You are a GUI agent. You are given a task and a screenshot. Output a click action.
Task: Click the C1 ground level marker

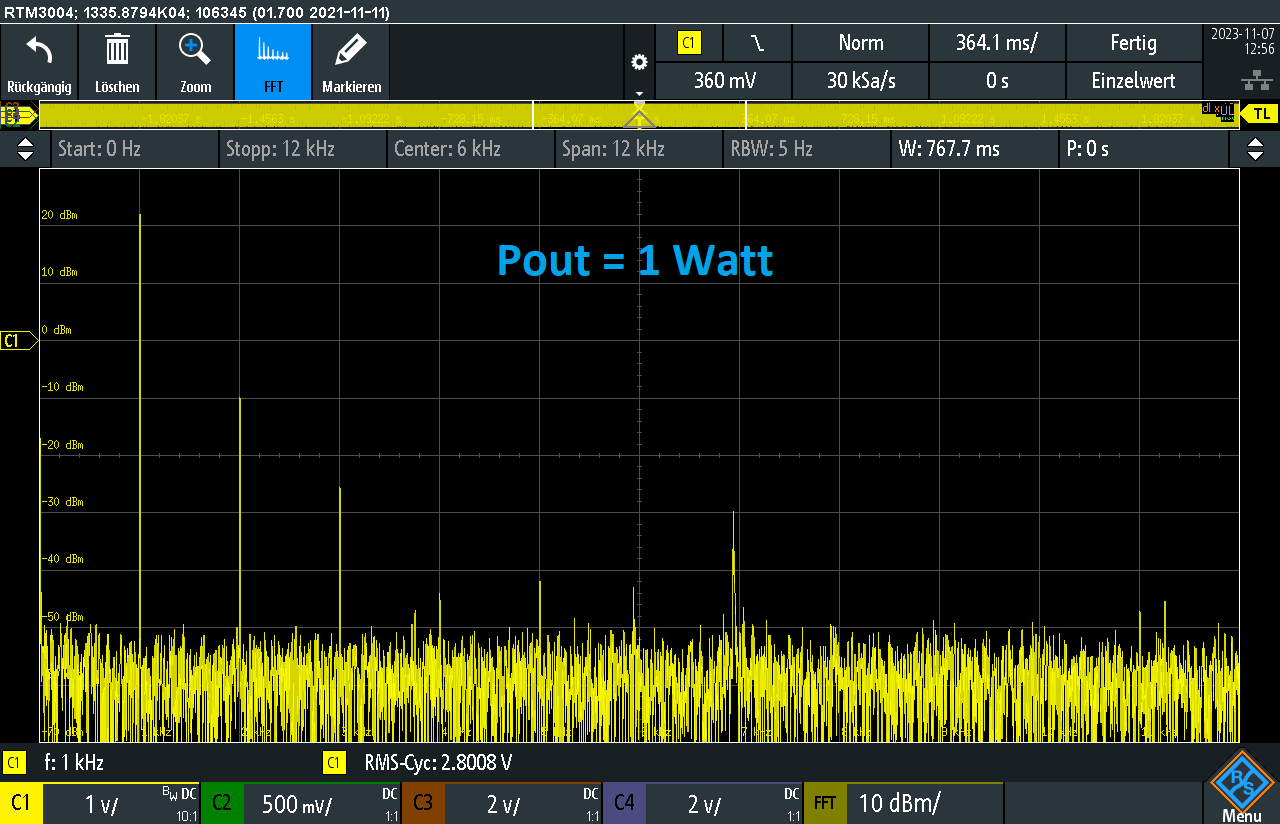pyautogui.click(x=18, y=341)
